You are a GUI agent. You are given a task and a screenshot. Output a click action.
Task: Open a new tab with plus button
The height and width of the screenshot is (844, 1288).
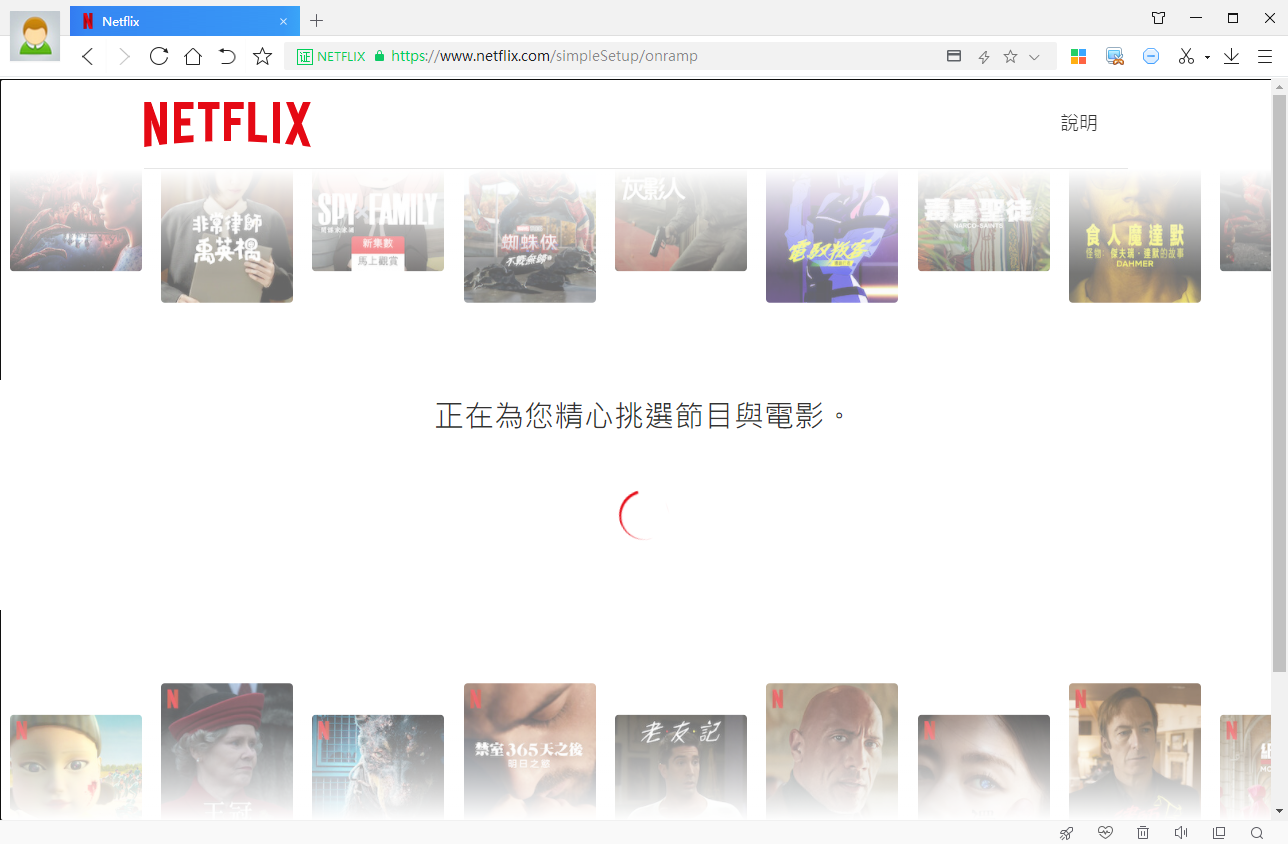316,20
